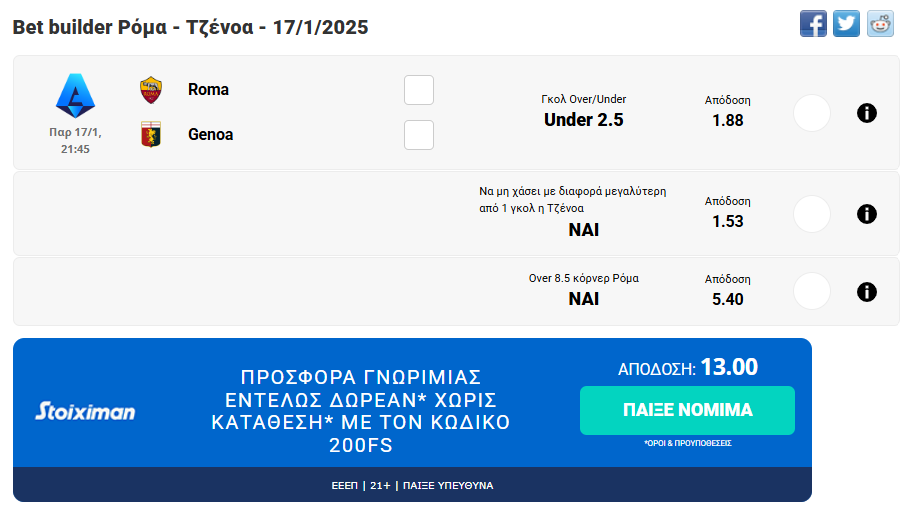Click the Serie A league logo
Screen dimensions: 901x511
click(x=75, y=97)
